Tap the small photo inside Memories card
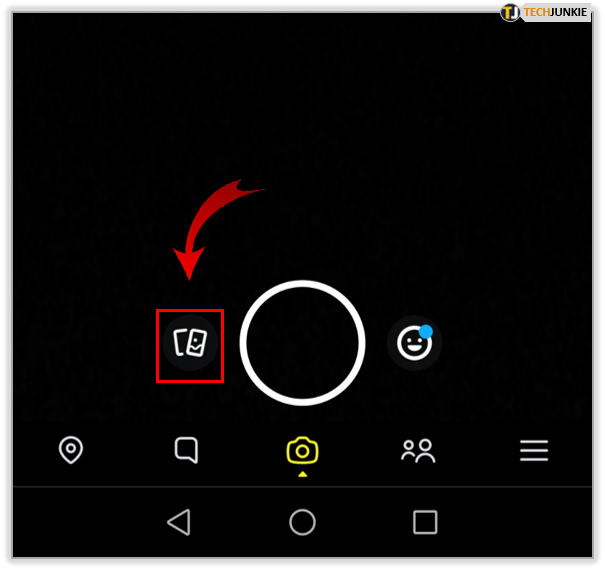 [196, 343]
